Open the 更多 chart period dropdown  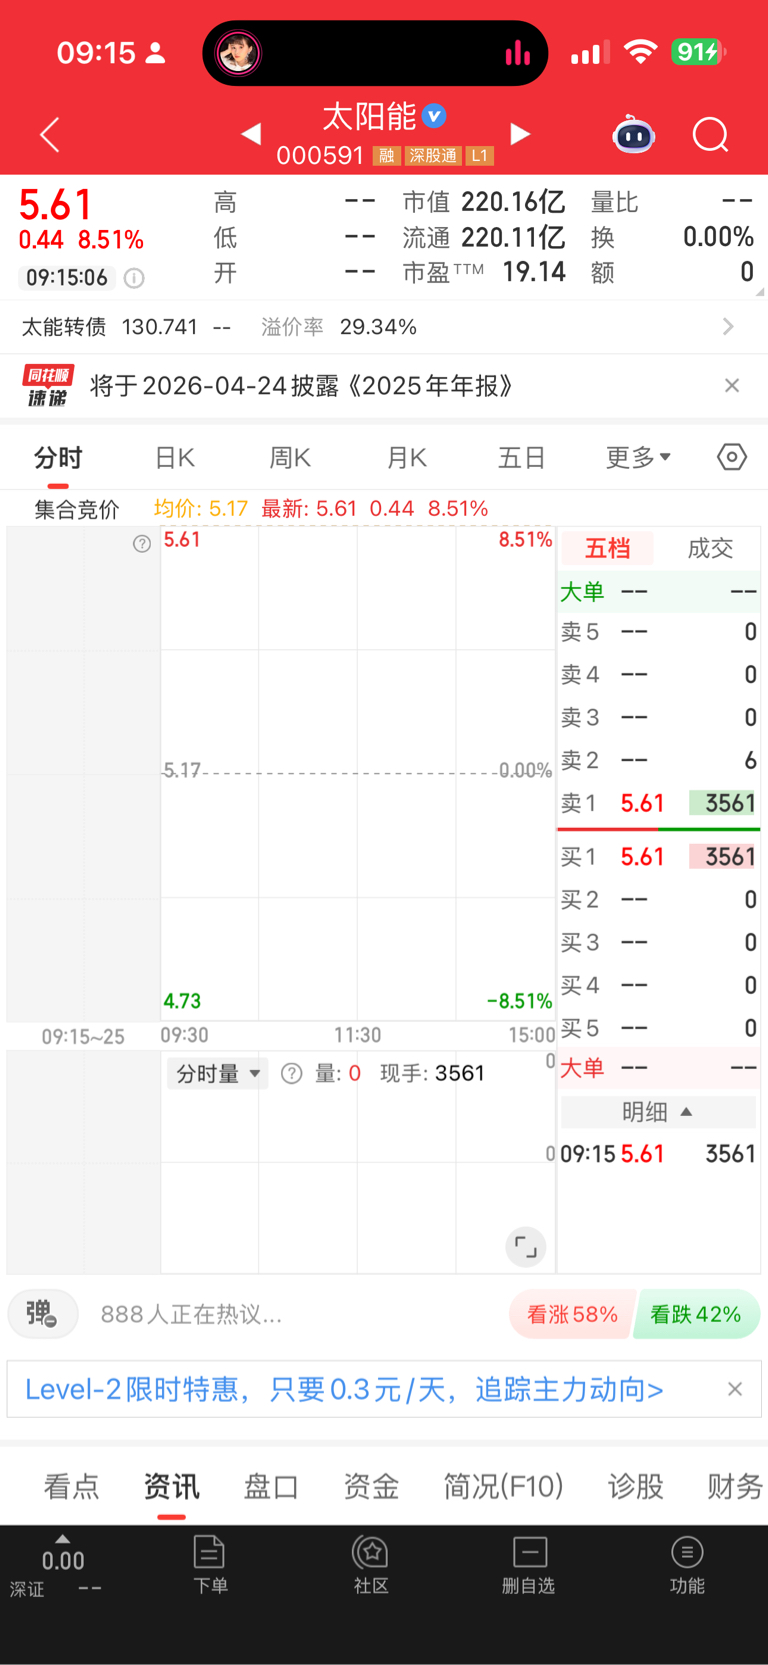[x=638, y=458]
